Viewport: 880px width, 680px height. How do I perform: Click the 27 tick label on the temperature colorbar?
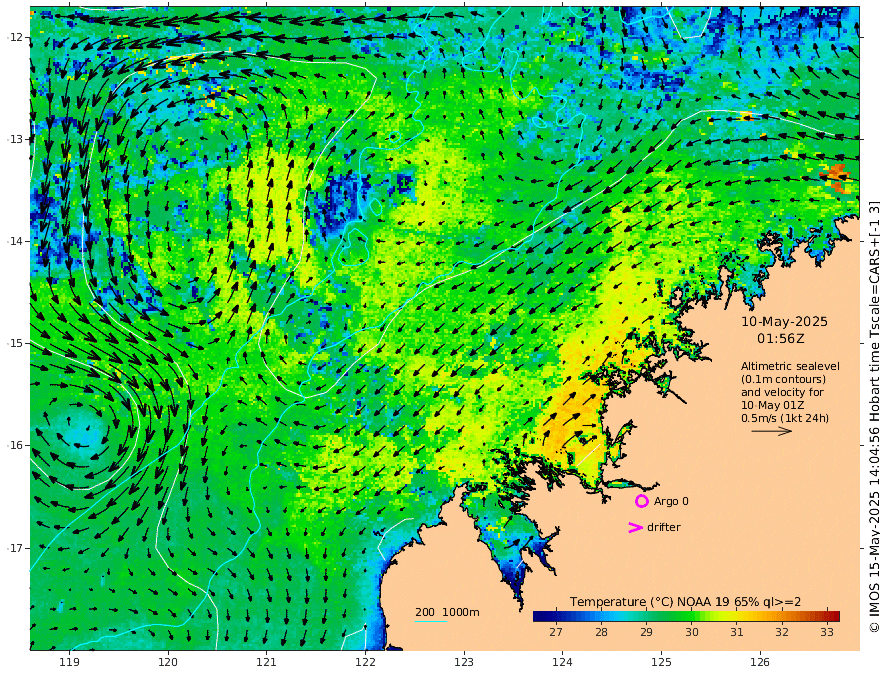[x=556, y=632]
